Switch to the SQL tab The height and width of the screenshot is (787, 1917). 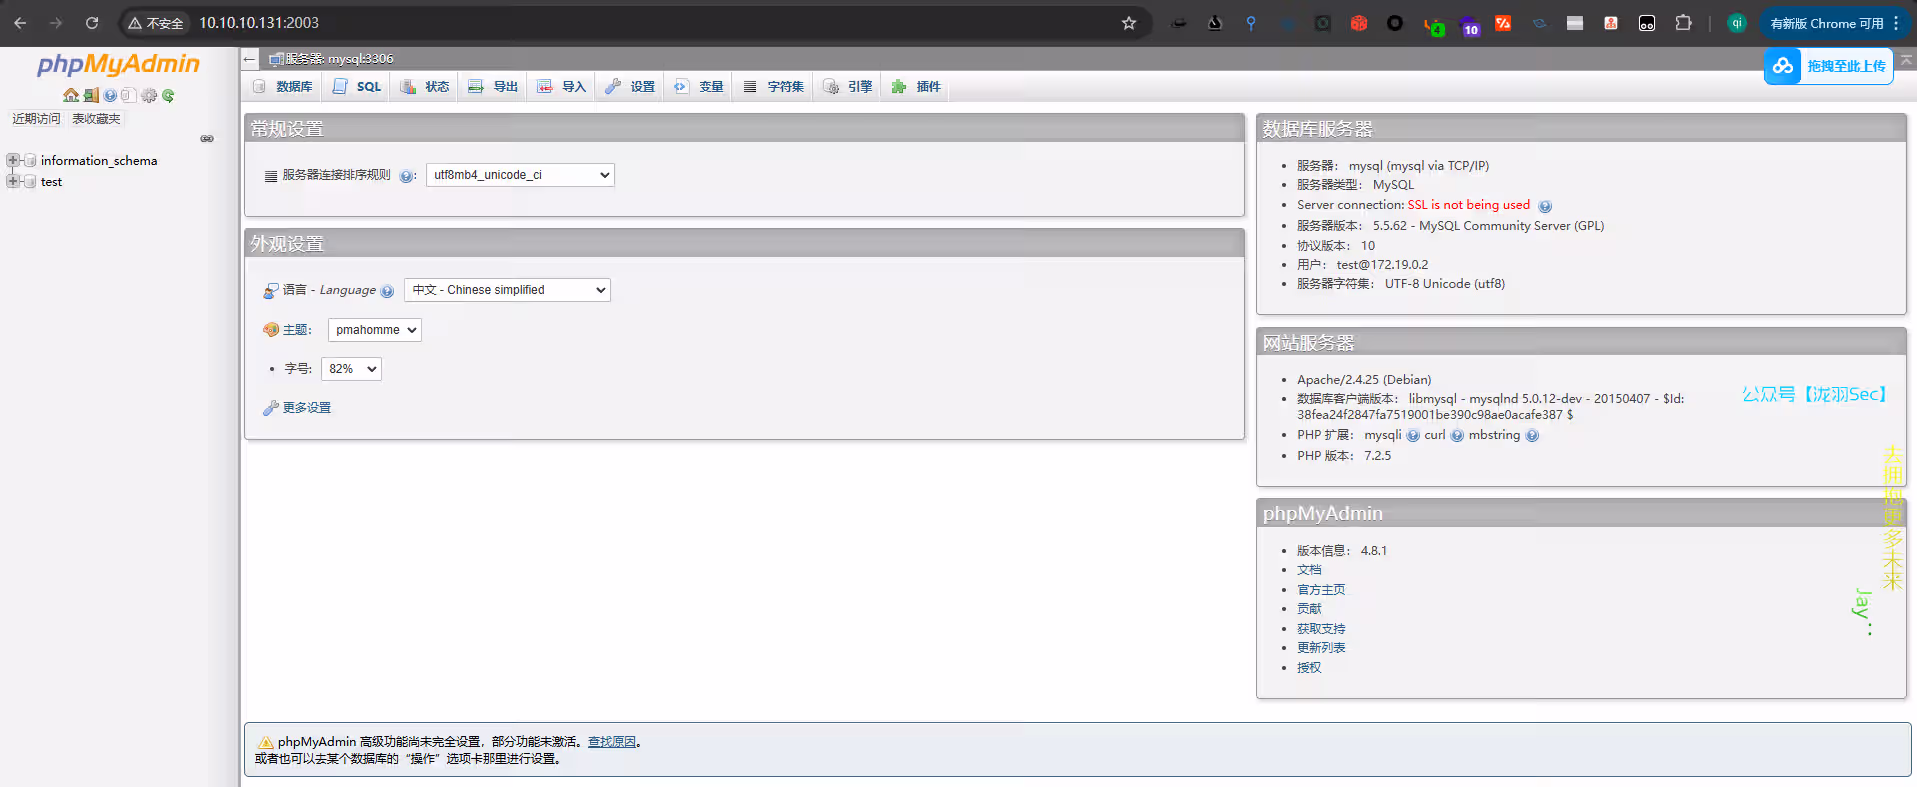(x=358, y=87)
